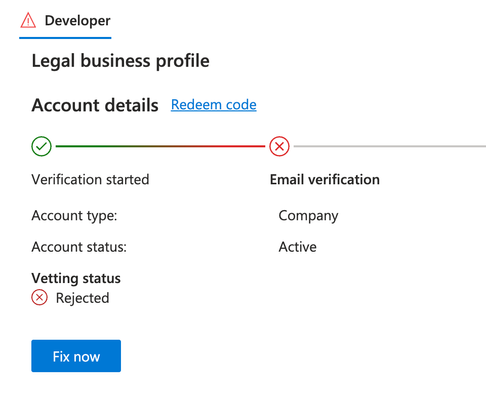Select the Active account status value
486x400 pixels.
(298, 247)
